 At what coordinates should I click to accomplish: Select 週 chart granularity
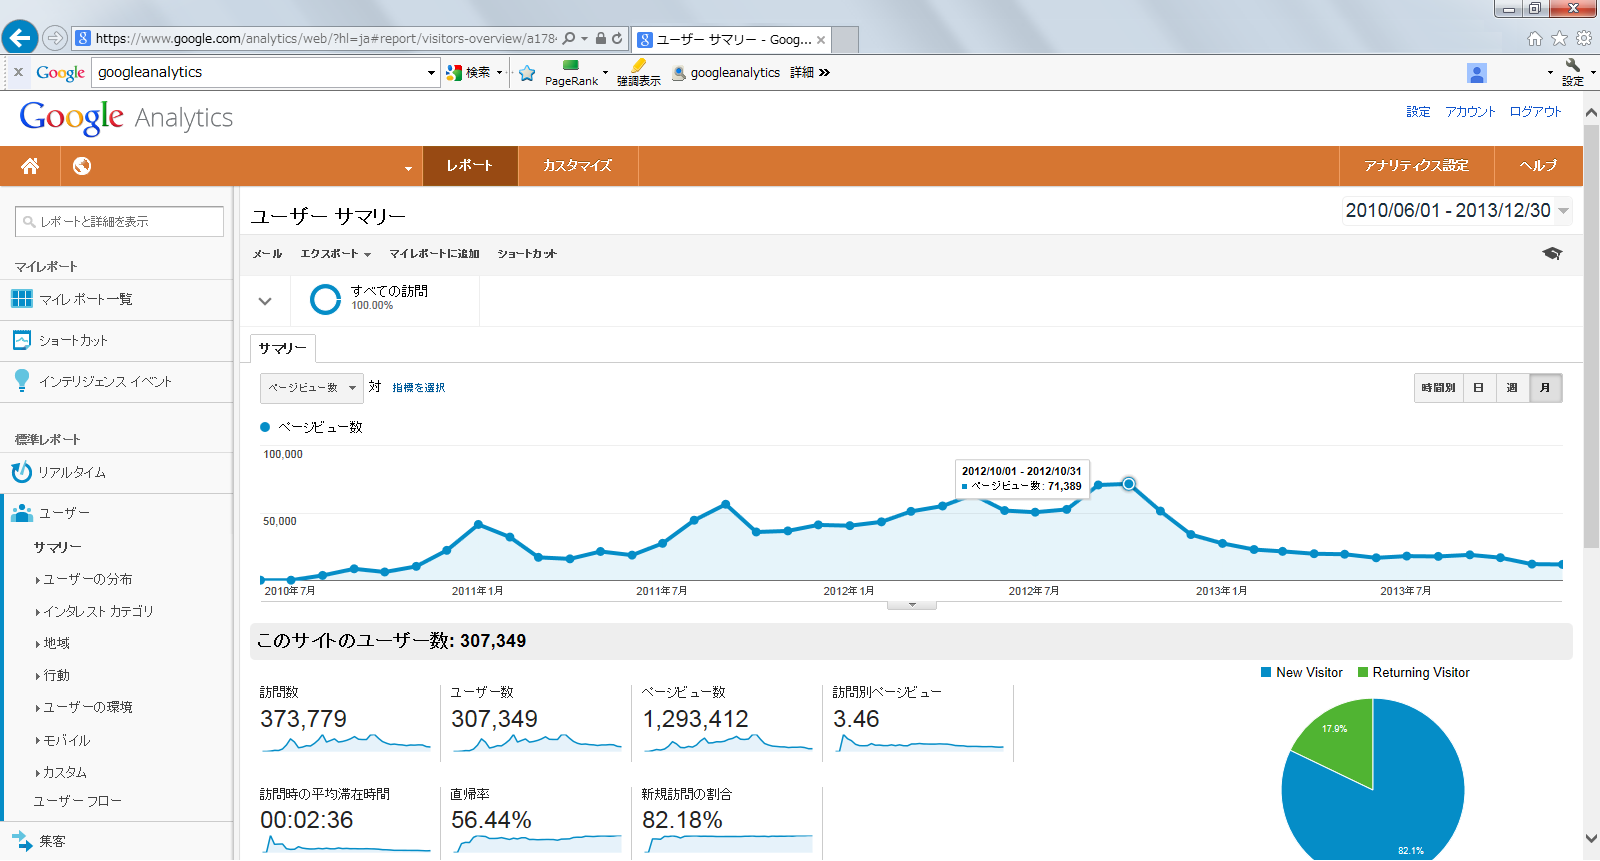(1512, 388)
